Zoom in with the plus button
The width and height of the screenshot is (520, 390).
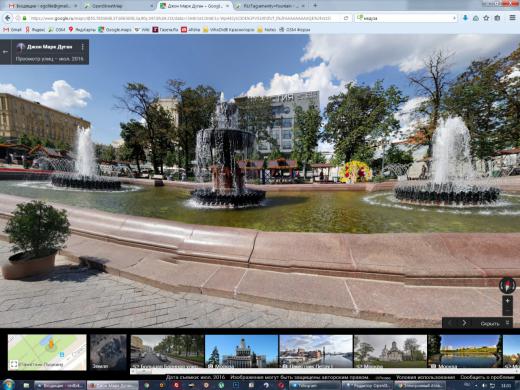[x=507, y=301]
